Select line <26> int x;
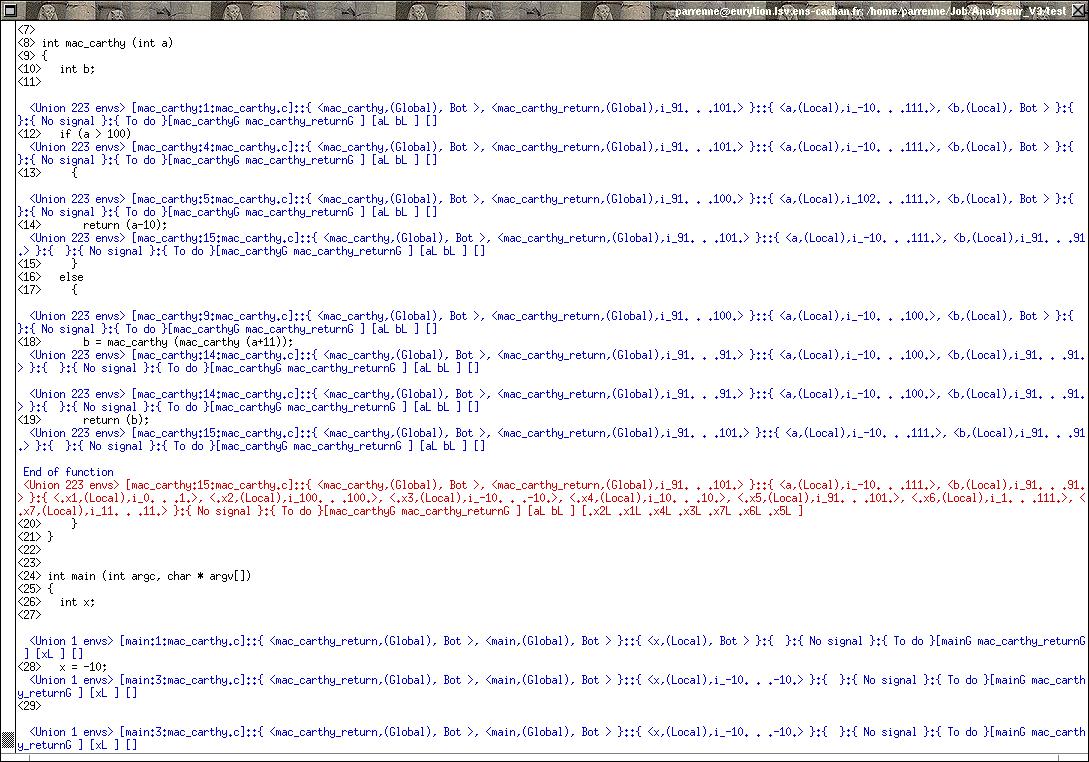This screenshot has width=1089, height=762. click(x=56, y=602)
